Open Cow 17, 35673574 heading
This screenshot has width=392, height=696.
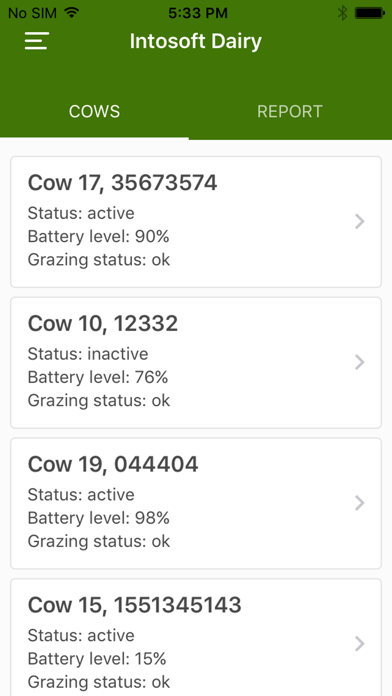(x=123, y=183)
